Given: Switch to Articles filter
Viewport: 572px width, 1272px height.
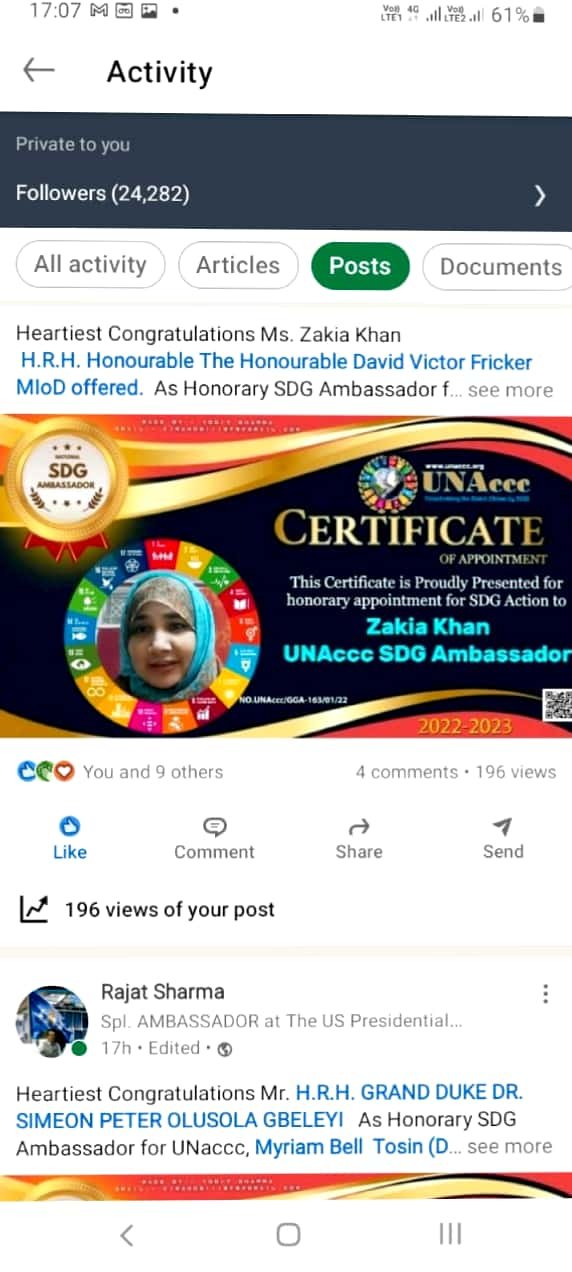Looking at the screenshot, I should [238, 265].
